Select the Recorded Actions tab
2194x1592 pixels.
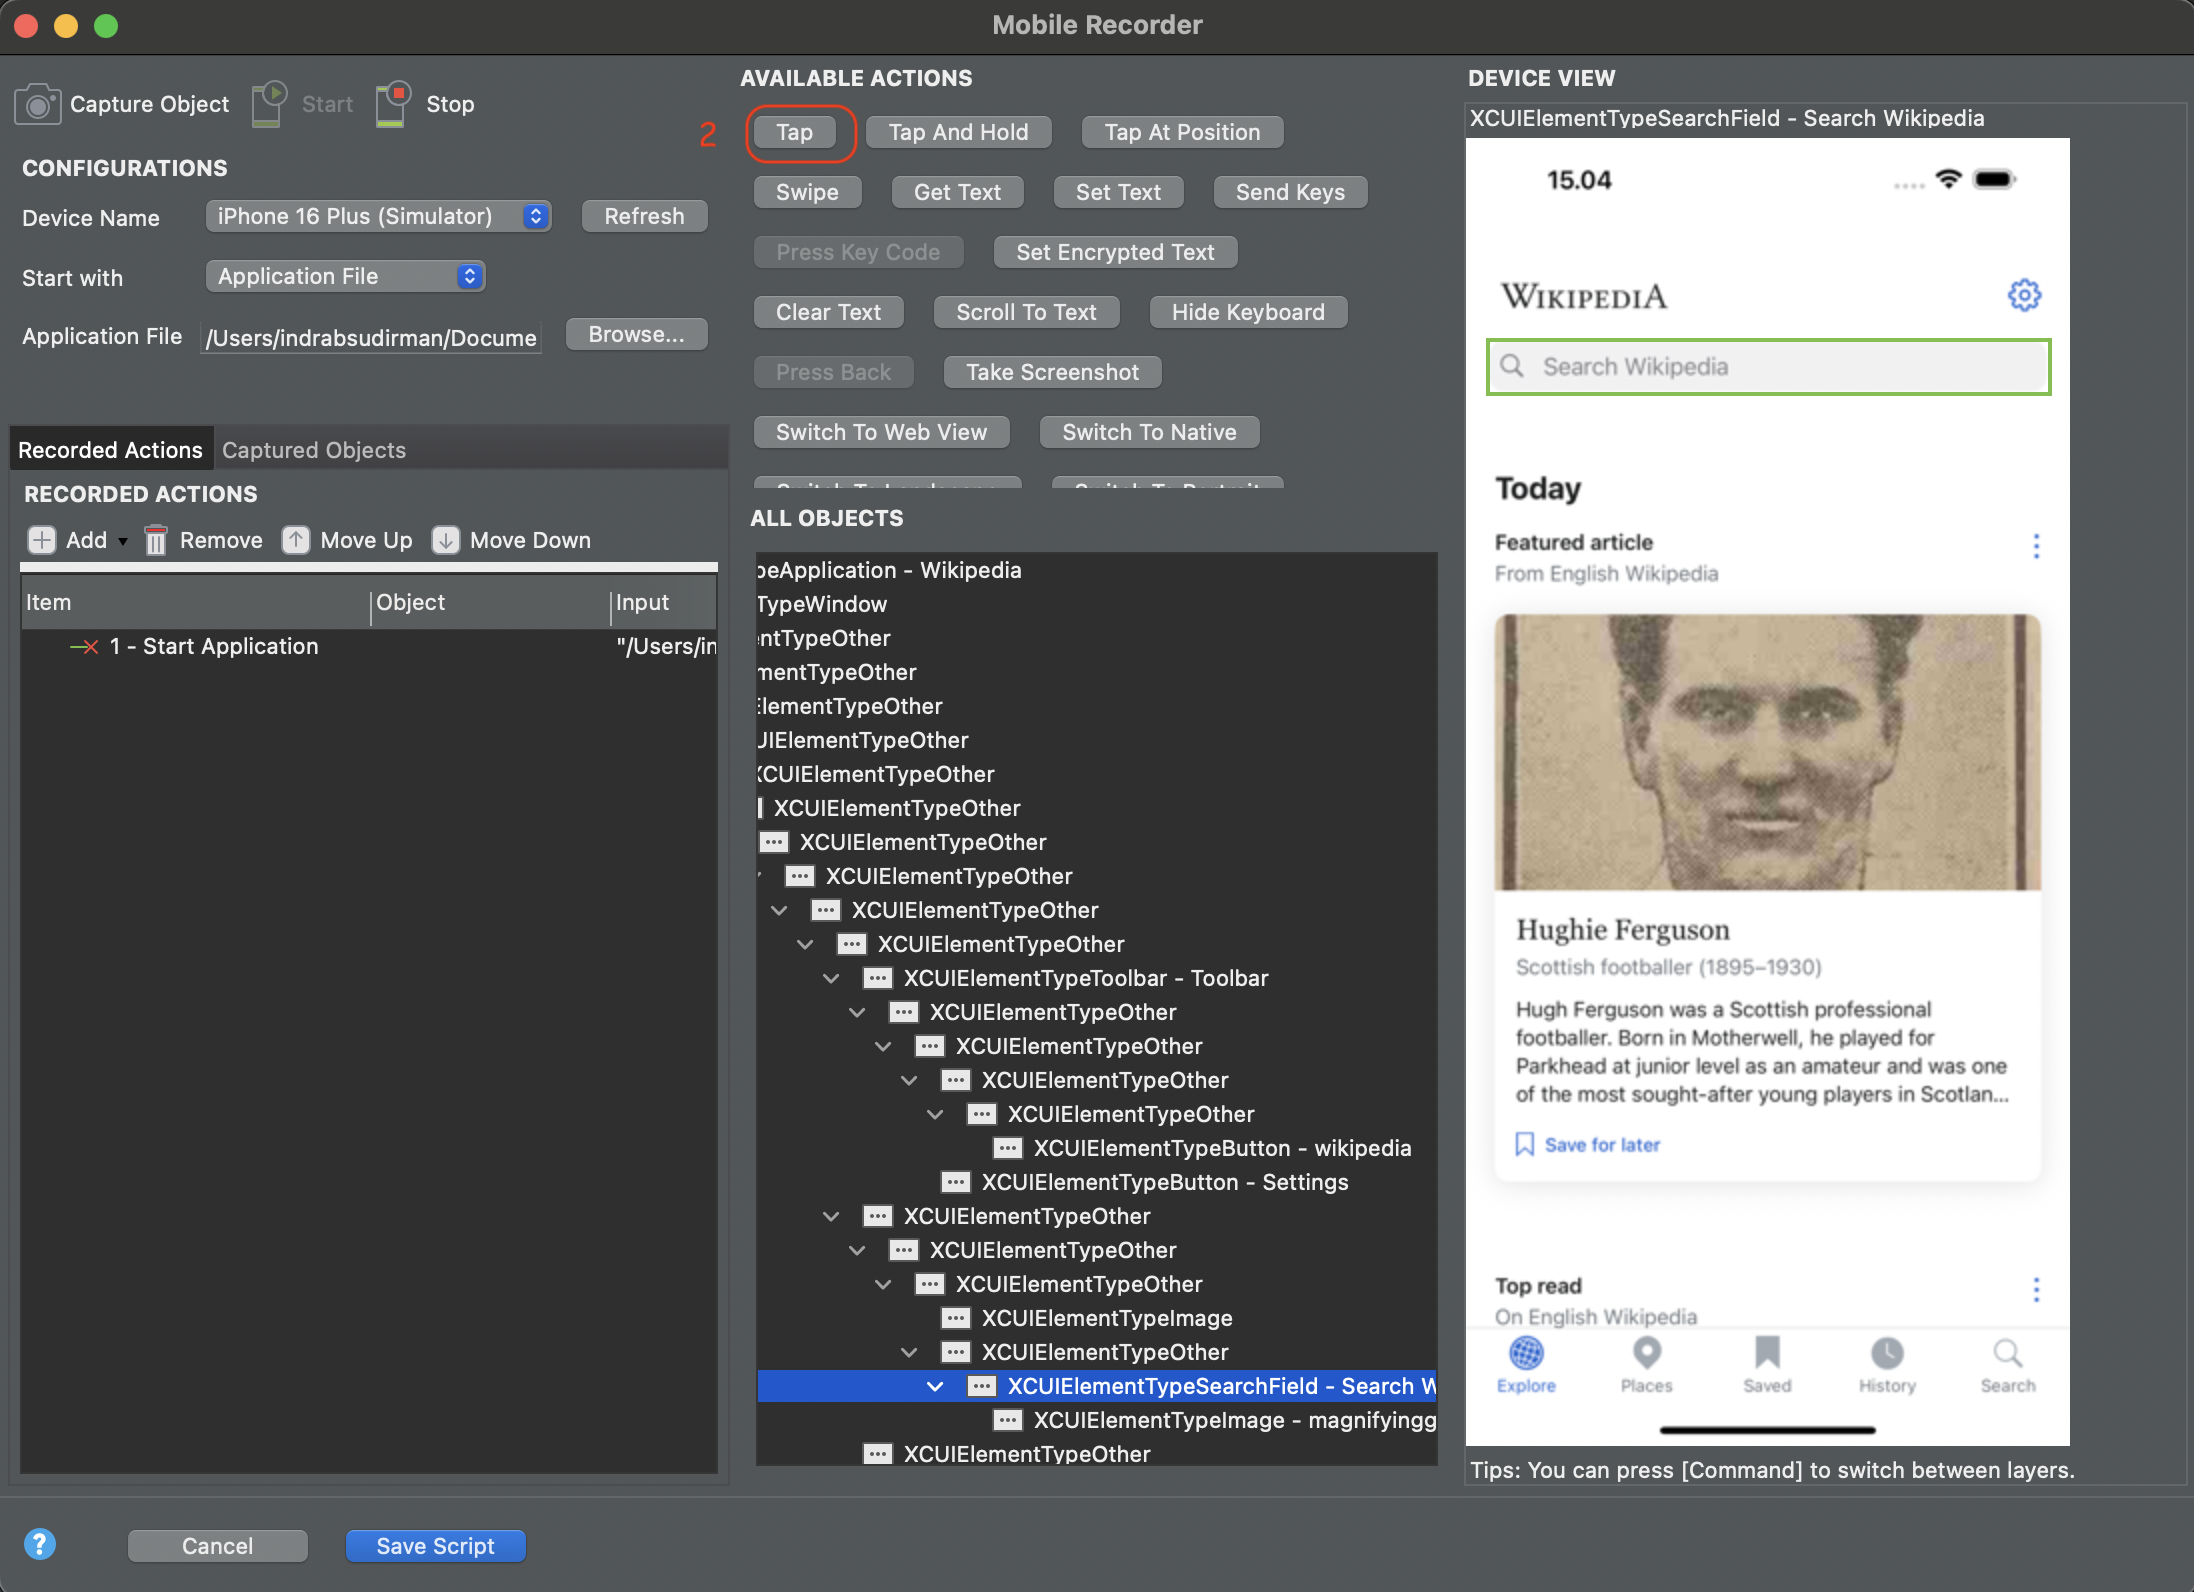tap(110, 450)
